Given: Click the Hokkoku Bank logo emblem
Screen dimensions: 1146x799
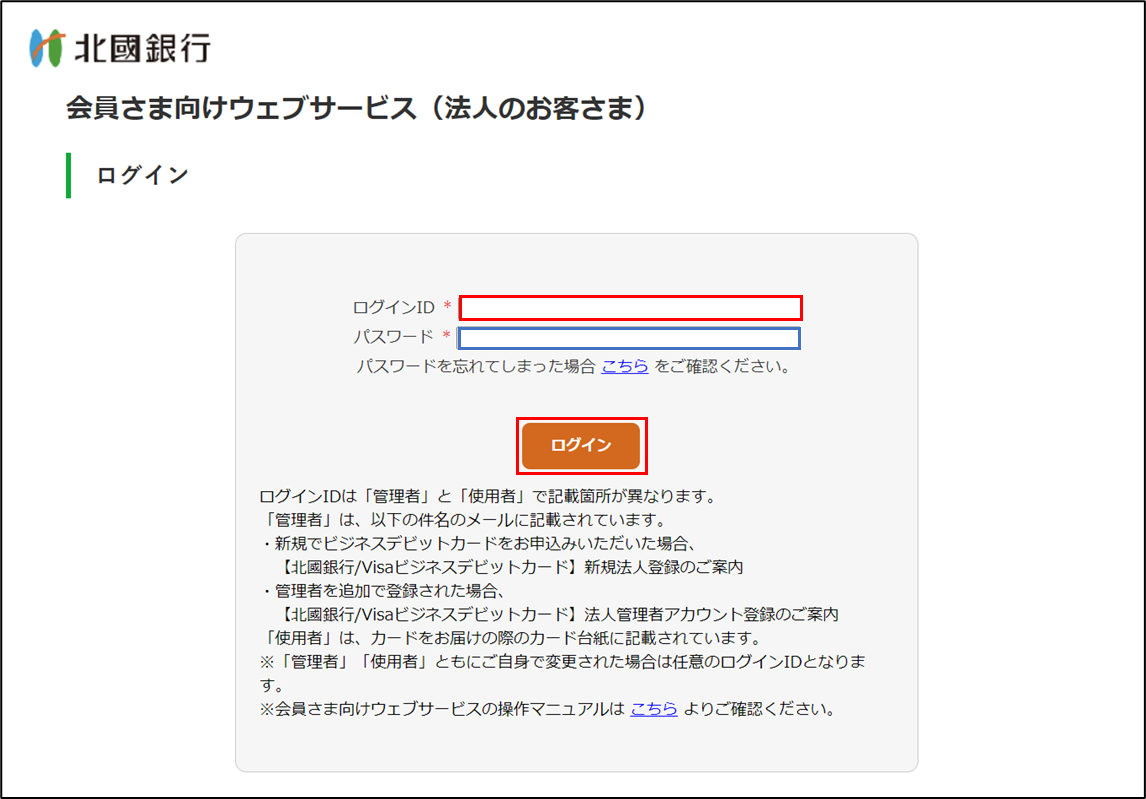Looking at the screenshot, I should click(x=47, y=47).
